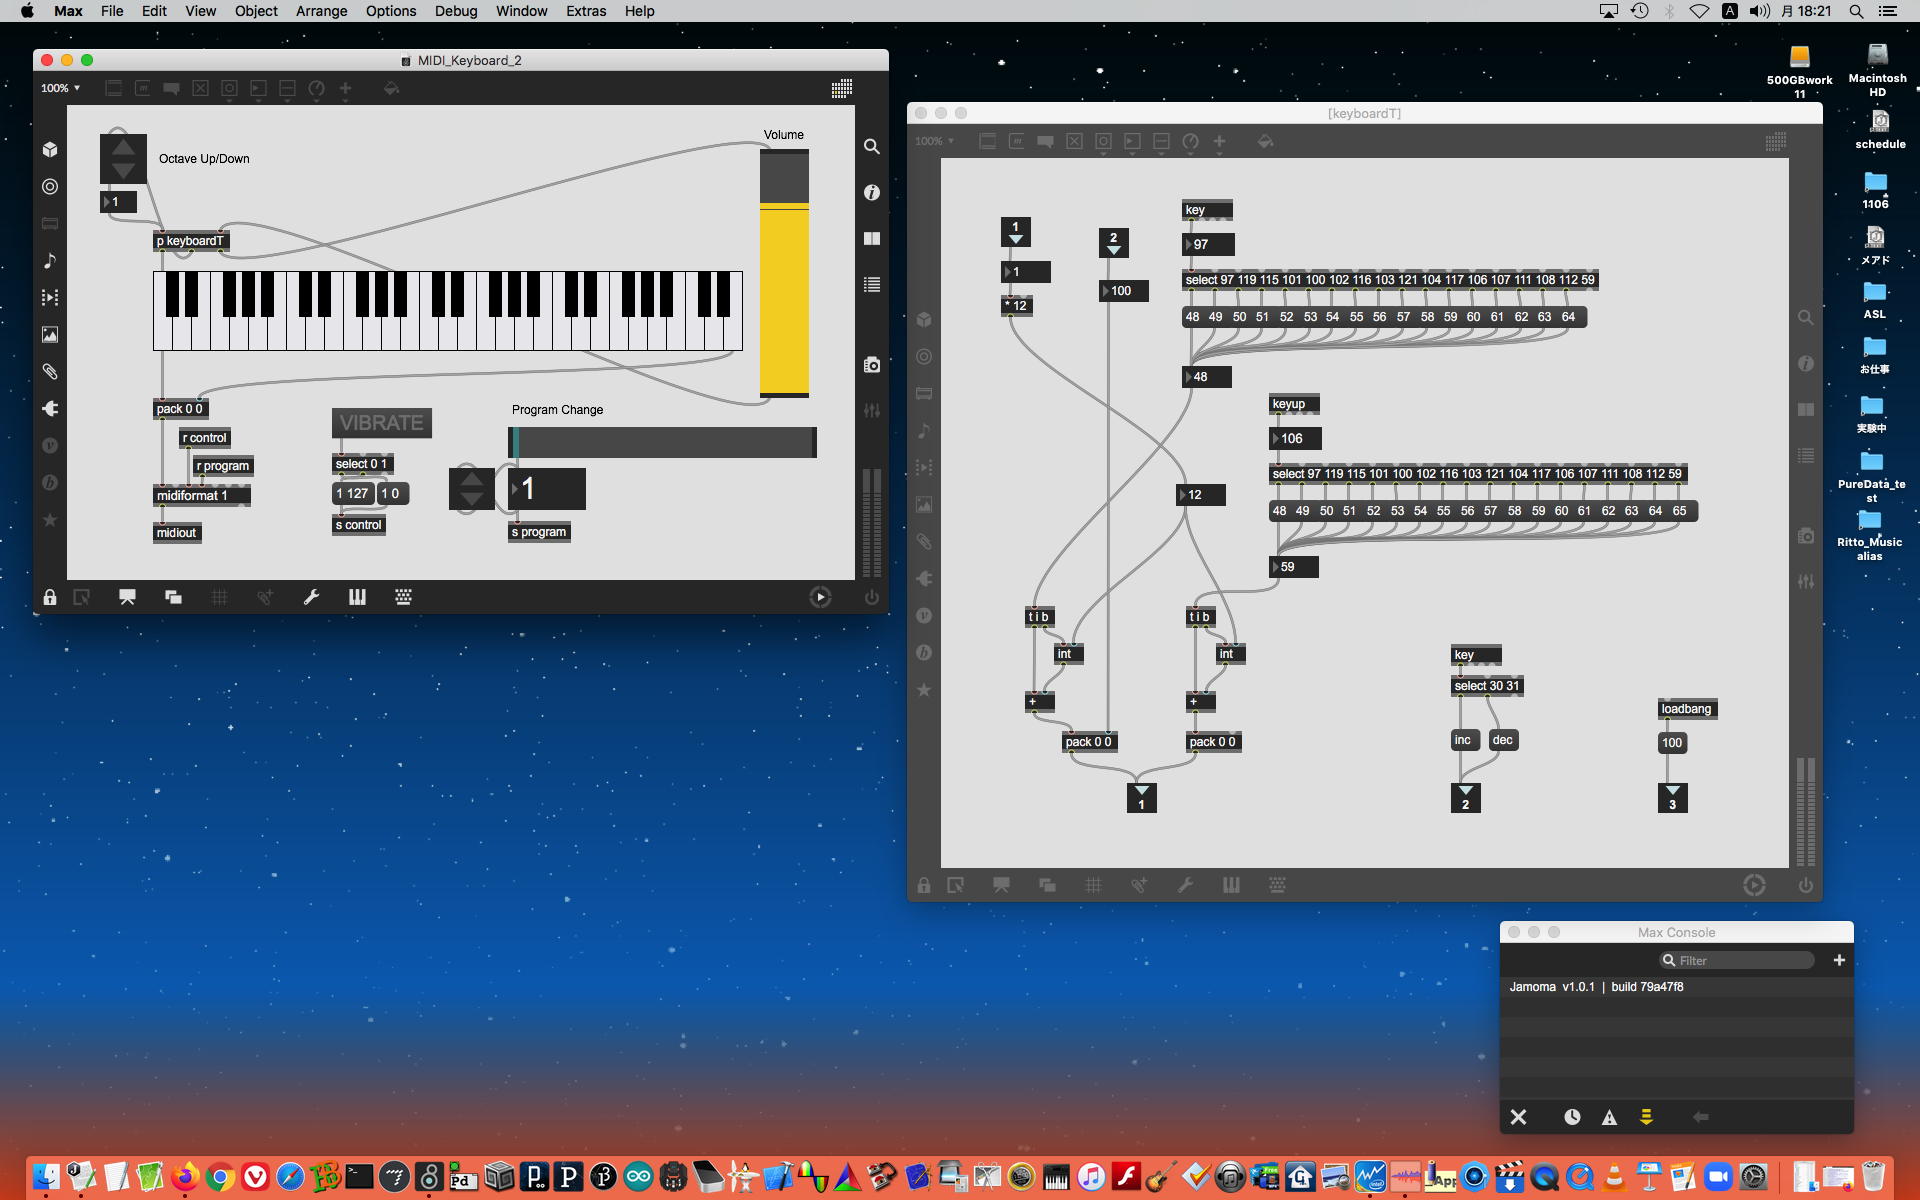Clear the Max Console with X icon

pos(1518,1117)
